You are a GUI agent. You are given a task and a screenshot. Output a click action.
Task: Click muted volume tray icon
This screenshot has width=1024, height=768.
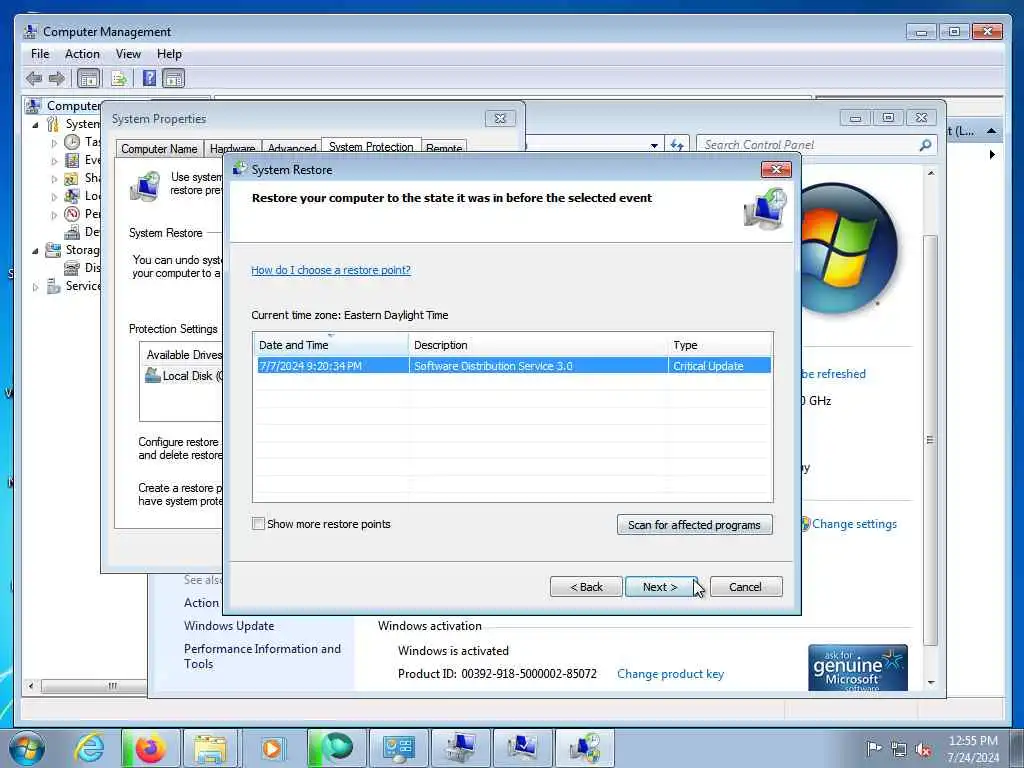[x=923, y=750]
